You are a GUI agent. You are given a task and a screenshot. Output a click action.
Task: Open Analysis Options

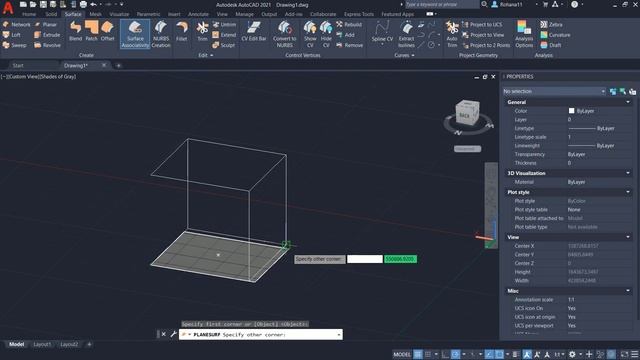[524, 34]
